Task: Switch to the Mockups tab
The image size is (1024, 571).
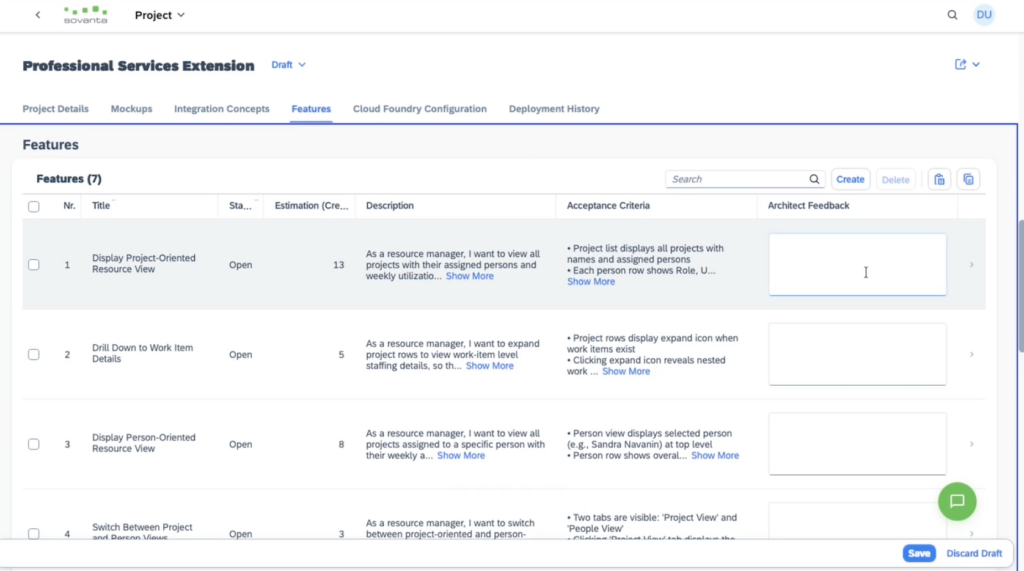Action: [x=131, y=109]
